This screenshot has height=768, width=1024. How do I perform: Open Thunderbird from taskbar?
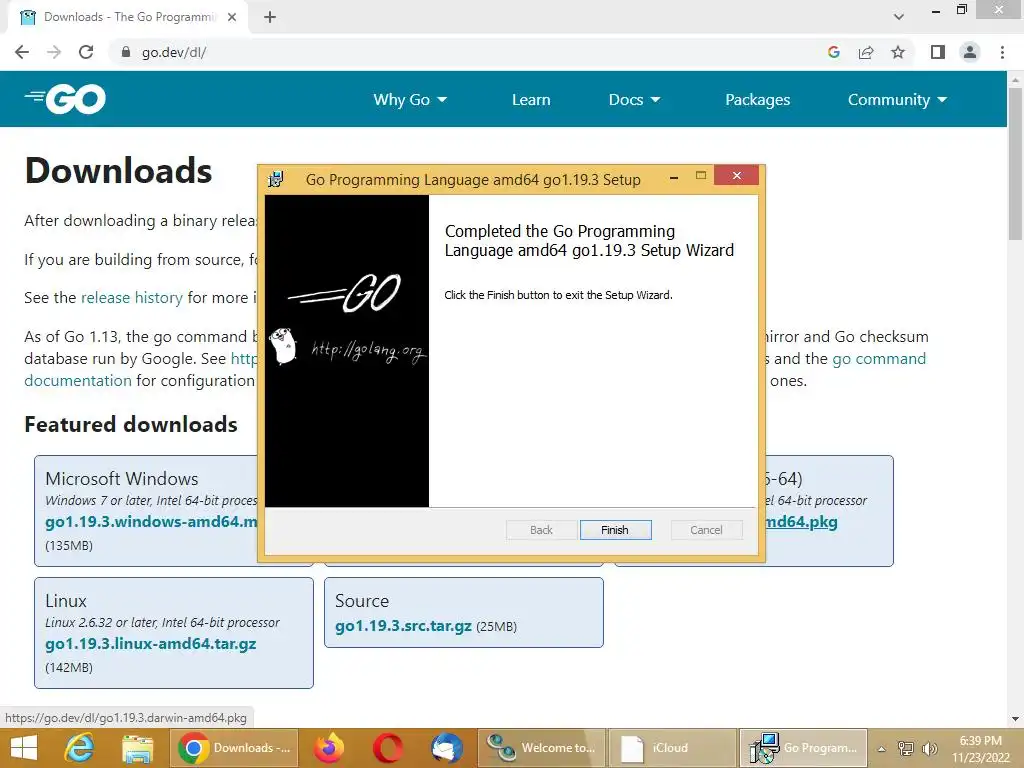pos(447,748)
